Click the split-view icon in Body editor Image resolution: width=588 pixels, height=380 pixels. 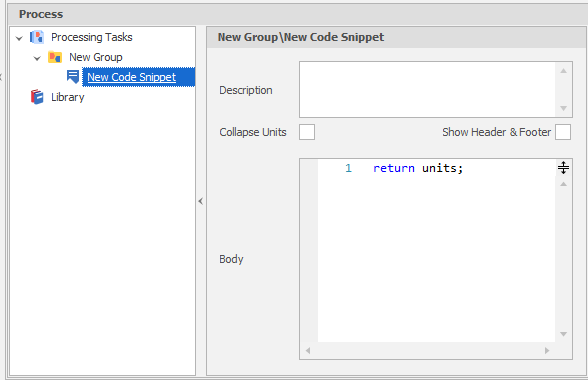click(x=563, y=167)
